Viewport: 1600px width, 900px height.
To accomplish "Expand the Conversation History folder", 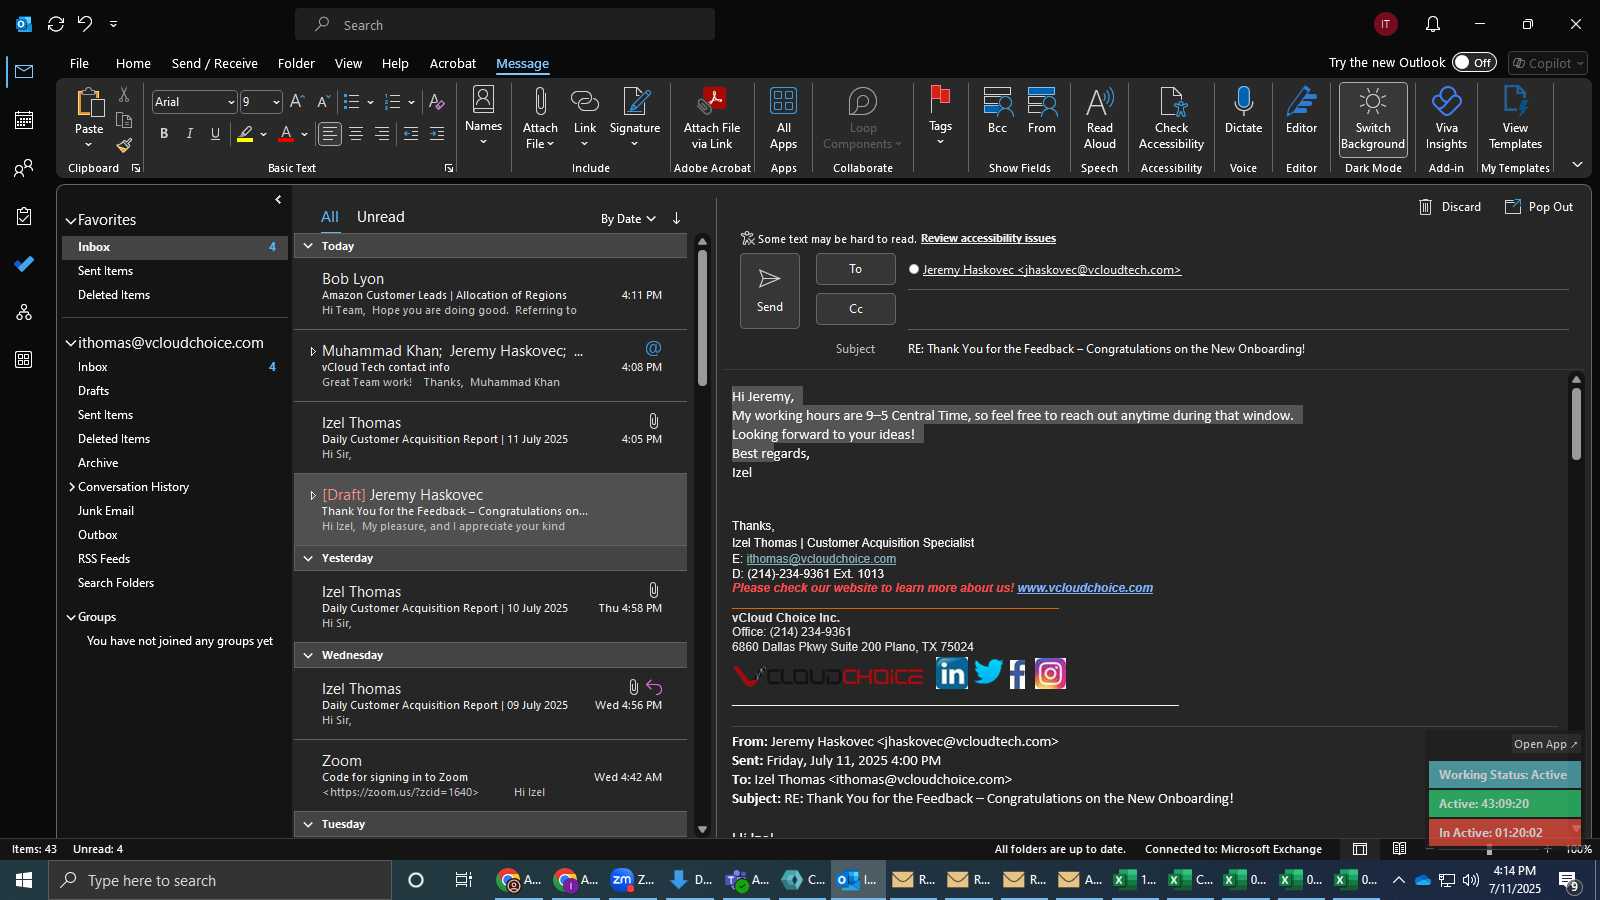I will coord(71,487).
